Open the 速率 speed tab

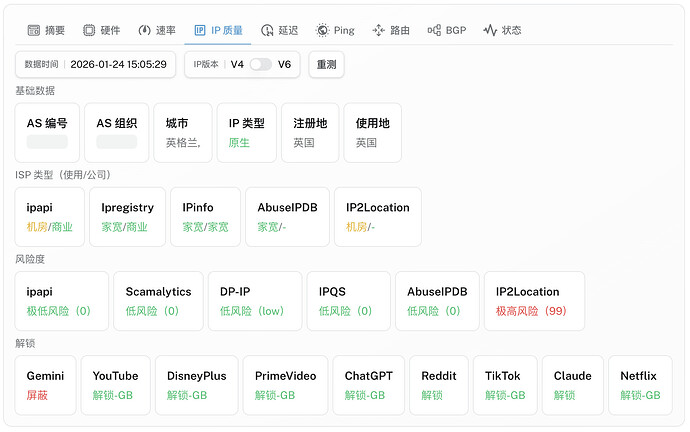pos(157,30)
